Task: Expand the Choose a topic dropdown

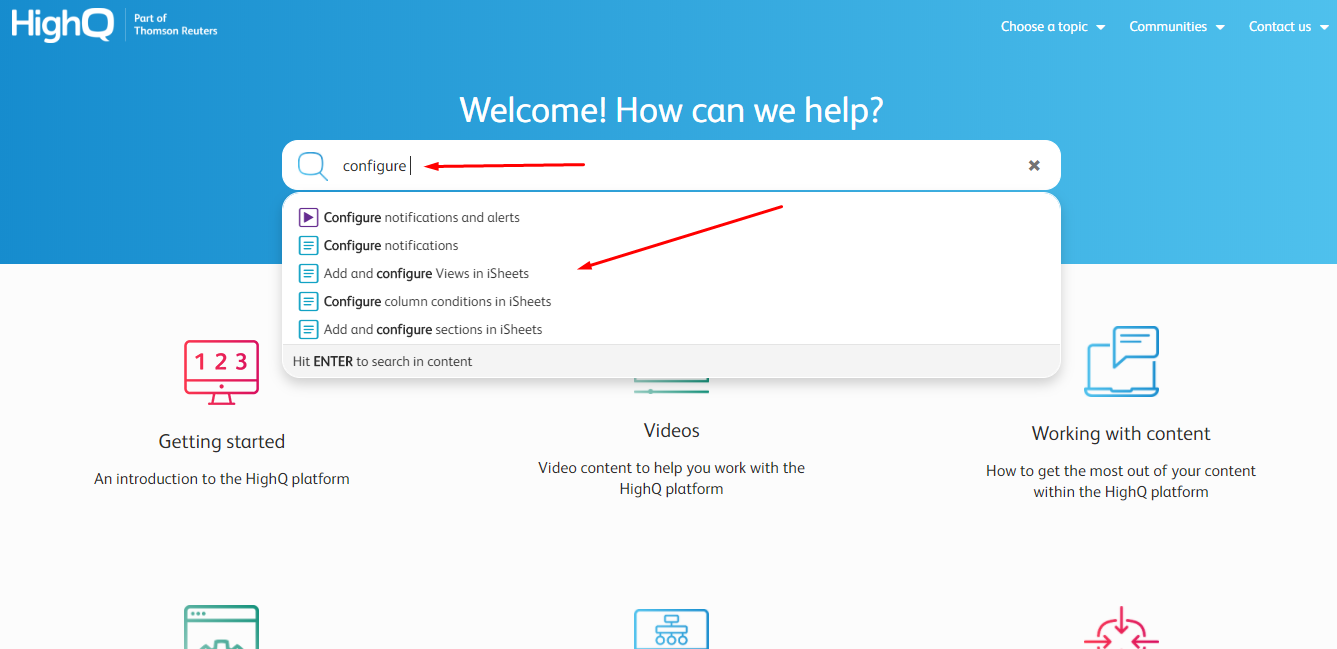Action: coord(1052,27)
